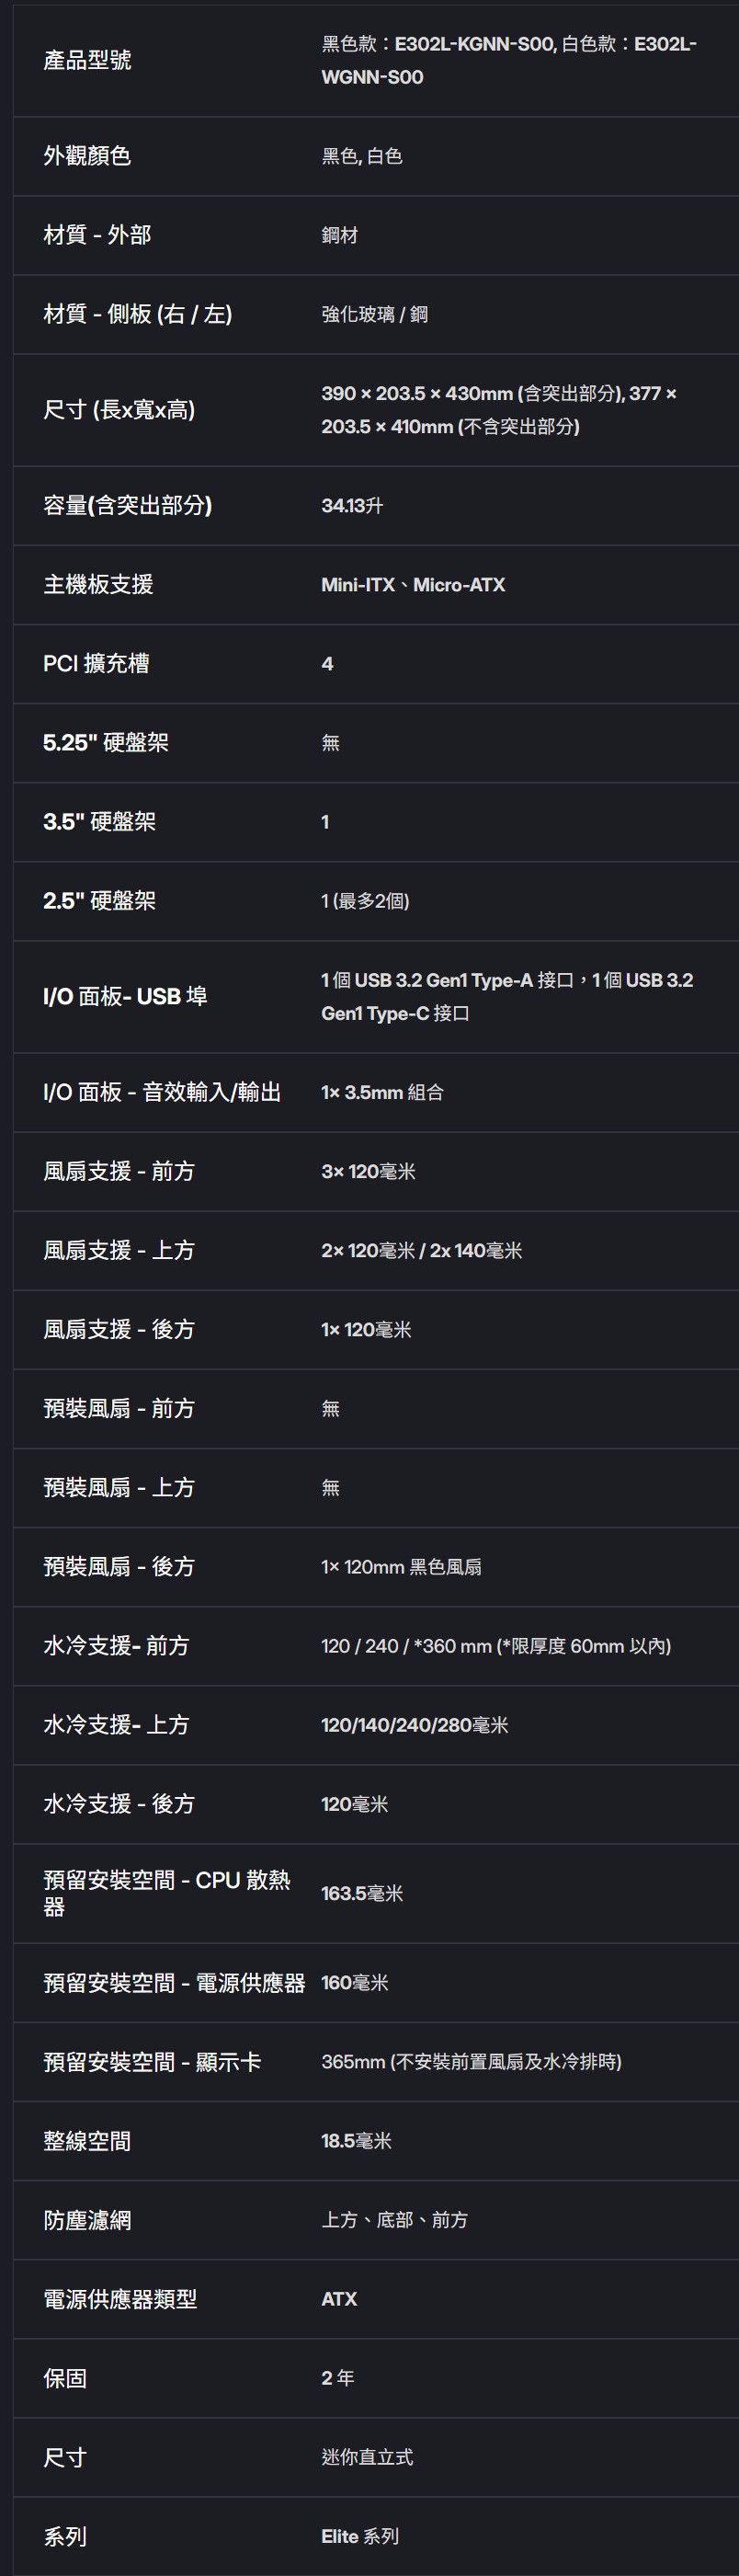The height and width of the screenshot is (2576, 739).
Task: Click the 預留安裝空間 - 顯示卡 label
Action: tap(152, 2062)
